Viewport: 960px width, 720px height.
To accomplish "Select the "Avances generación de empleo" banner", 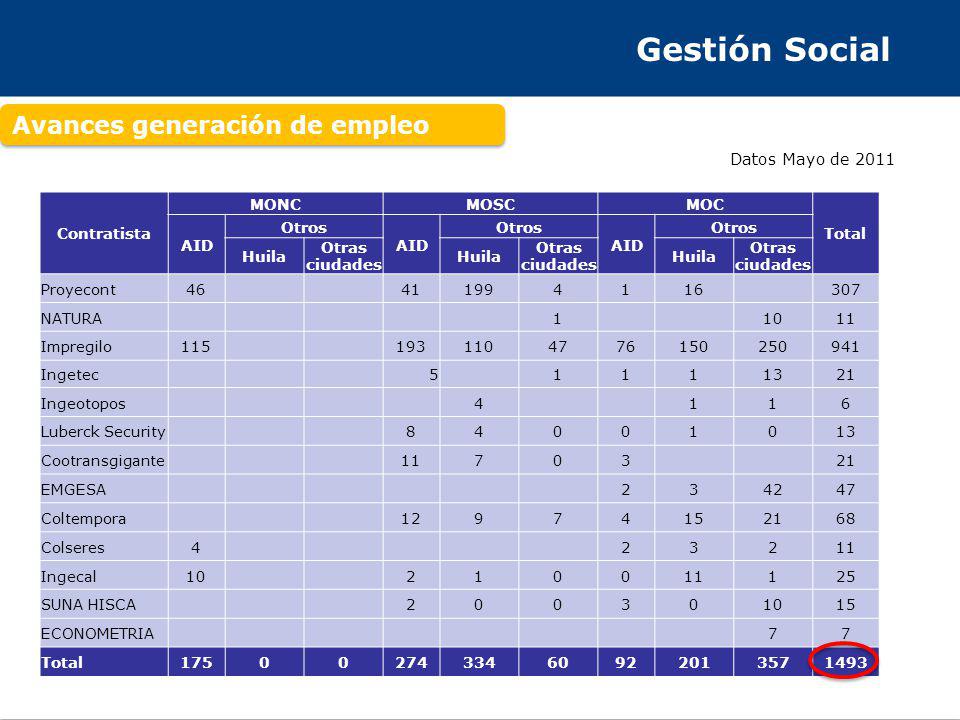I will [x=252, y=126].
